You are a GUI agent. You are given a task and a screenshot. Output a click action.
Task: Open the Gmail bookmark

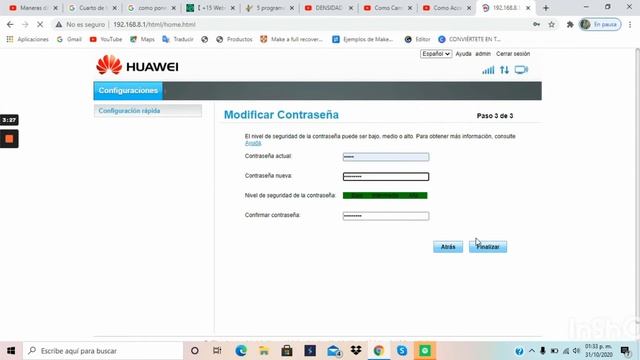[69, 39]
